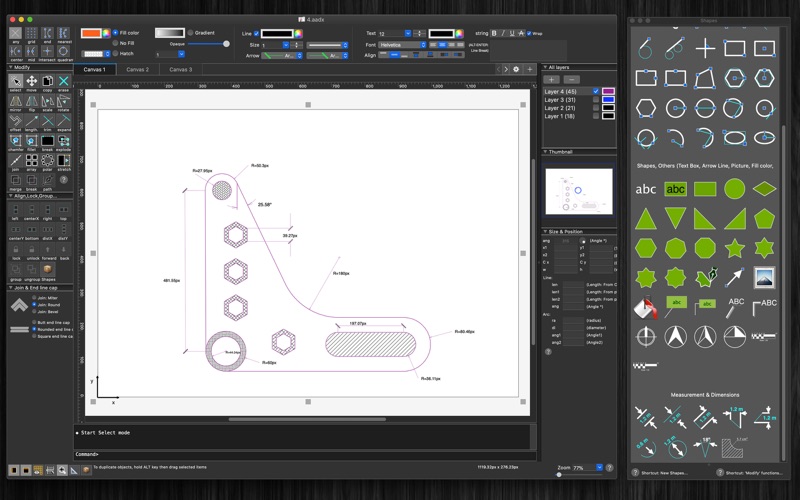This screenshot has width=800, height=500.
Task: Pick the 'erase' tool with X icon
Action: tap(63, 81)
